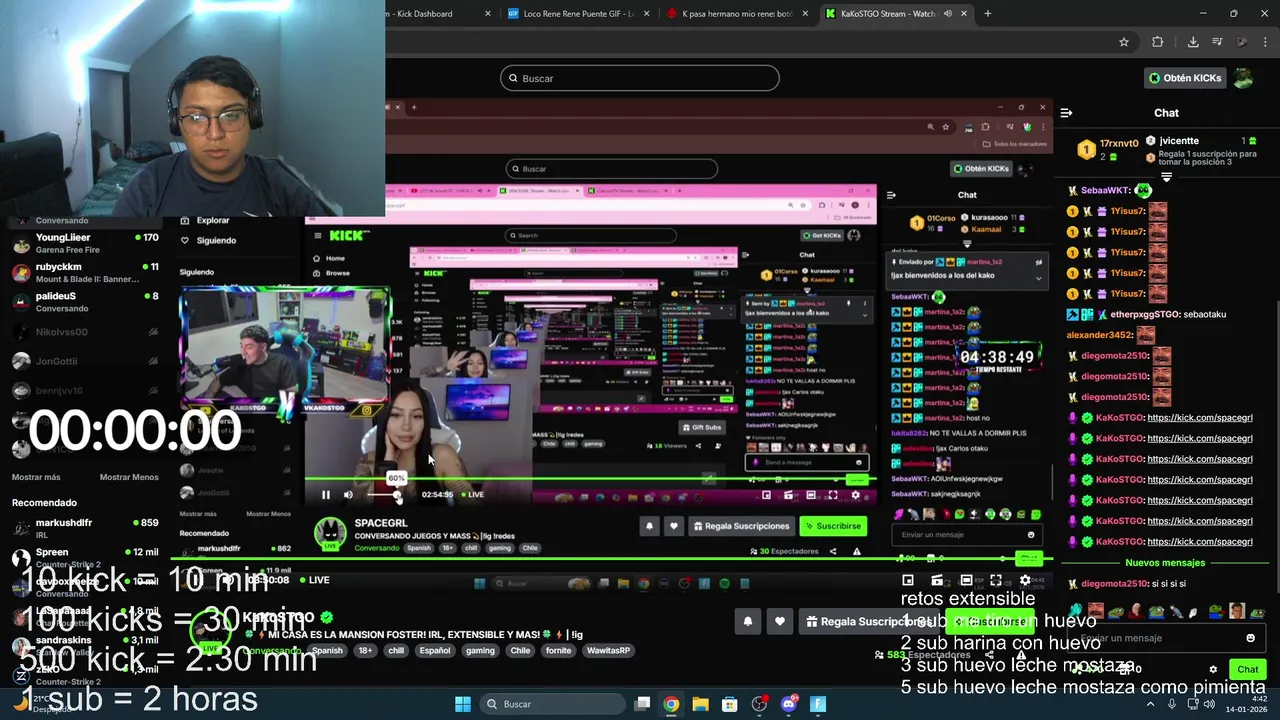Open the Windows Start menu
The height and width of the screenshot is (720, 1280).
coord(463,704)
